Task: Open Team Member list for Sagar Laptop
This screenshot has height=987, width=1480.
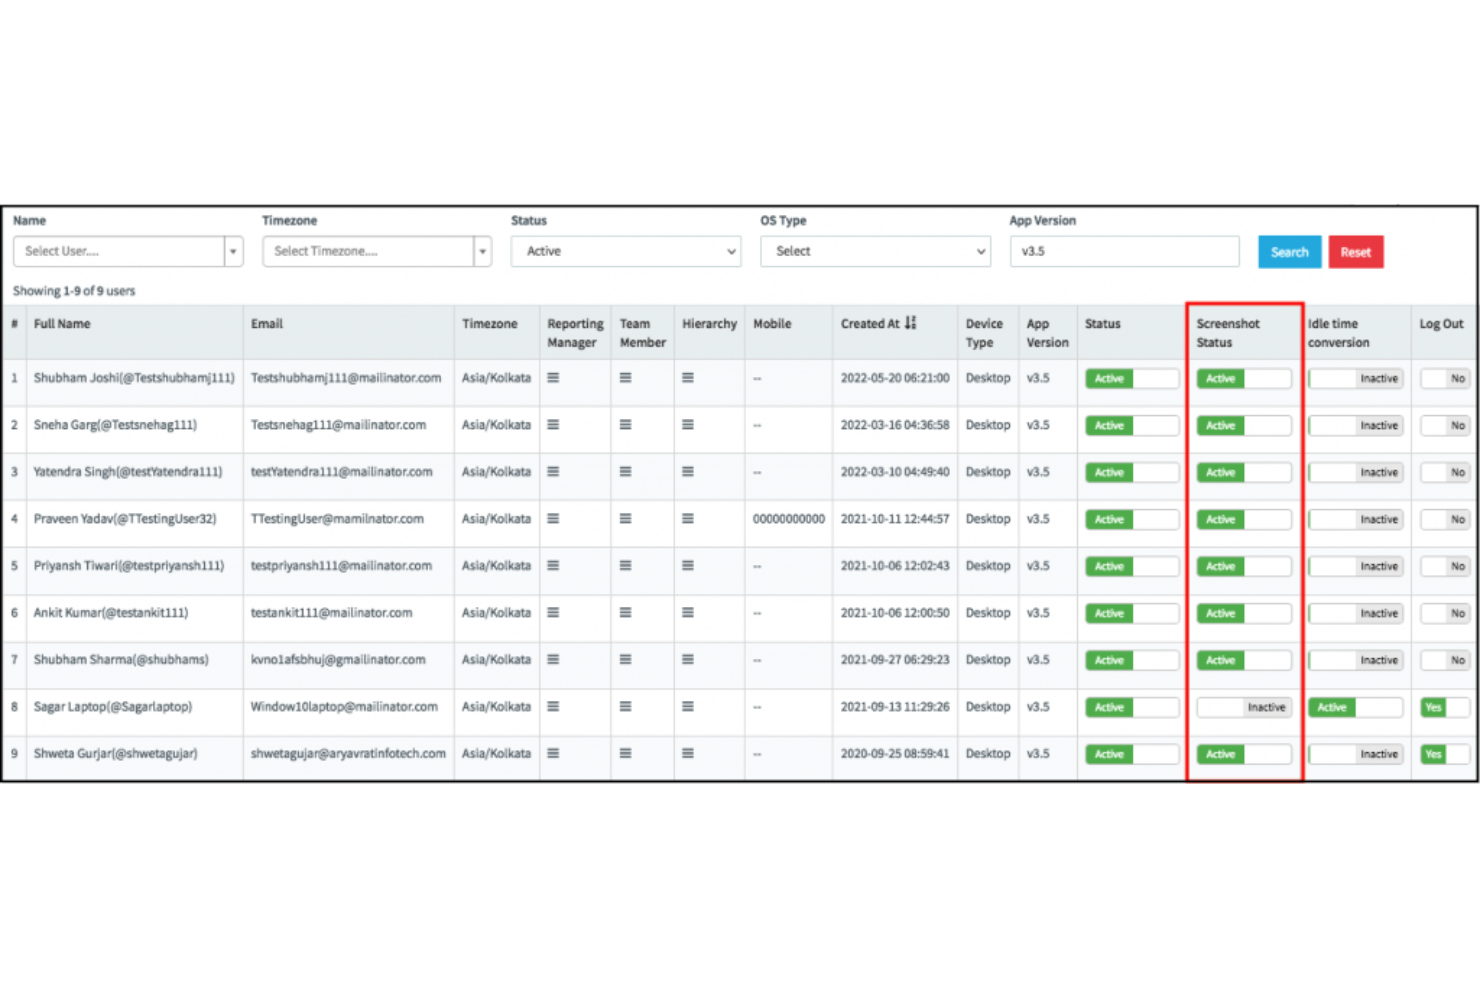Action: coord(625,707)
